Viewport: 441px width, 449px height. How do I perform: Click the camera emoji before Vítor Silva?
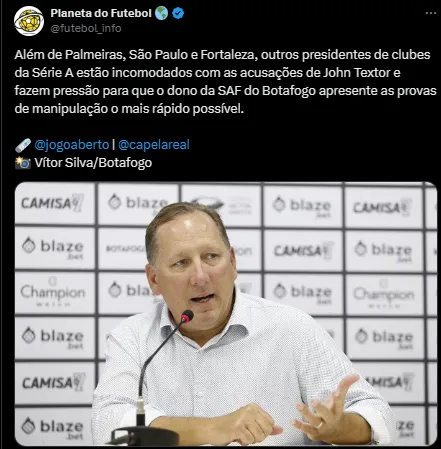click(x=23, y=163)
